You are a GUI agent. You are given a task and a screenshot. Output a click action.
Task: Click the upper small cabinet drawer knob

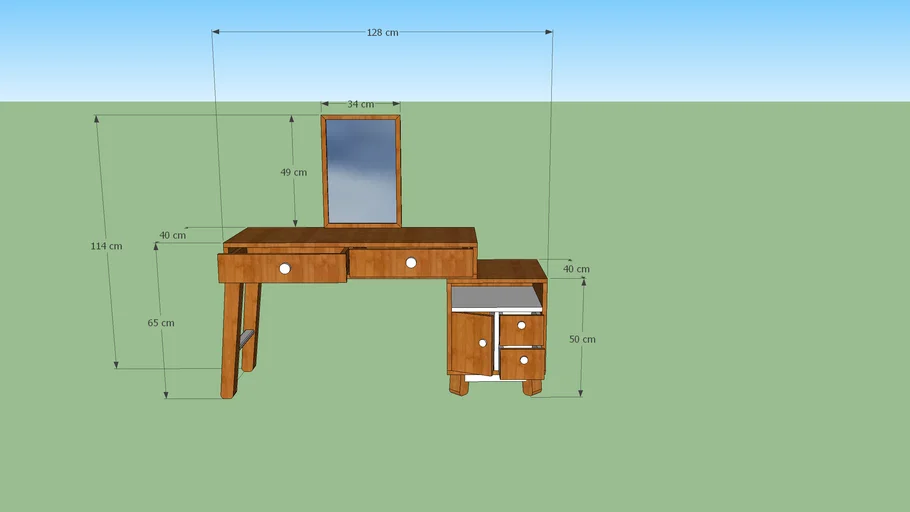pos(521,326)
